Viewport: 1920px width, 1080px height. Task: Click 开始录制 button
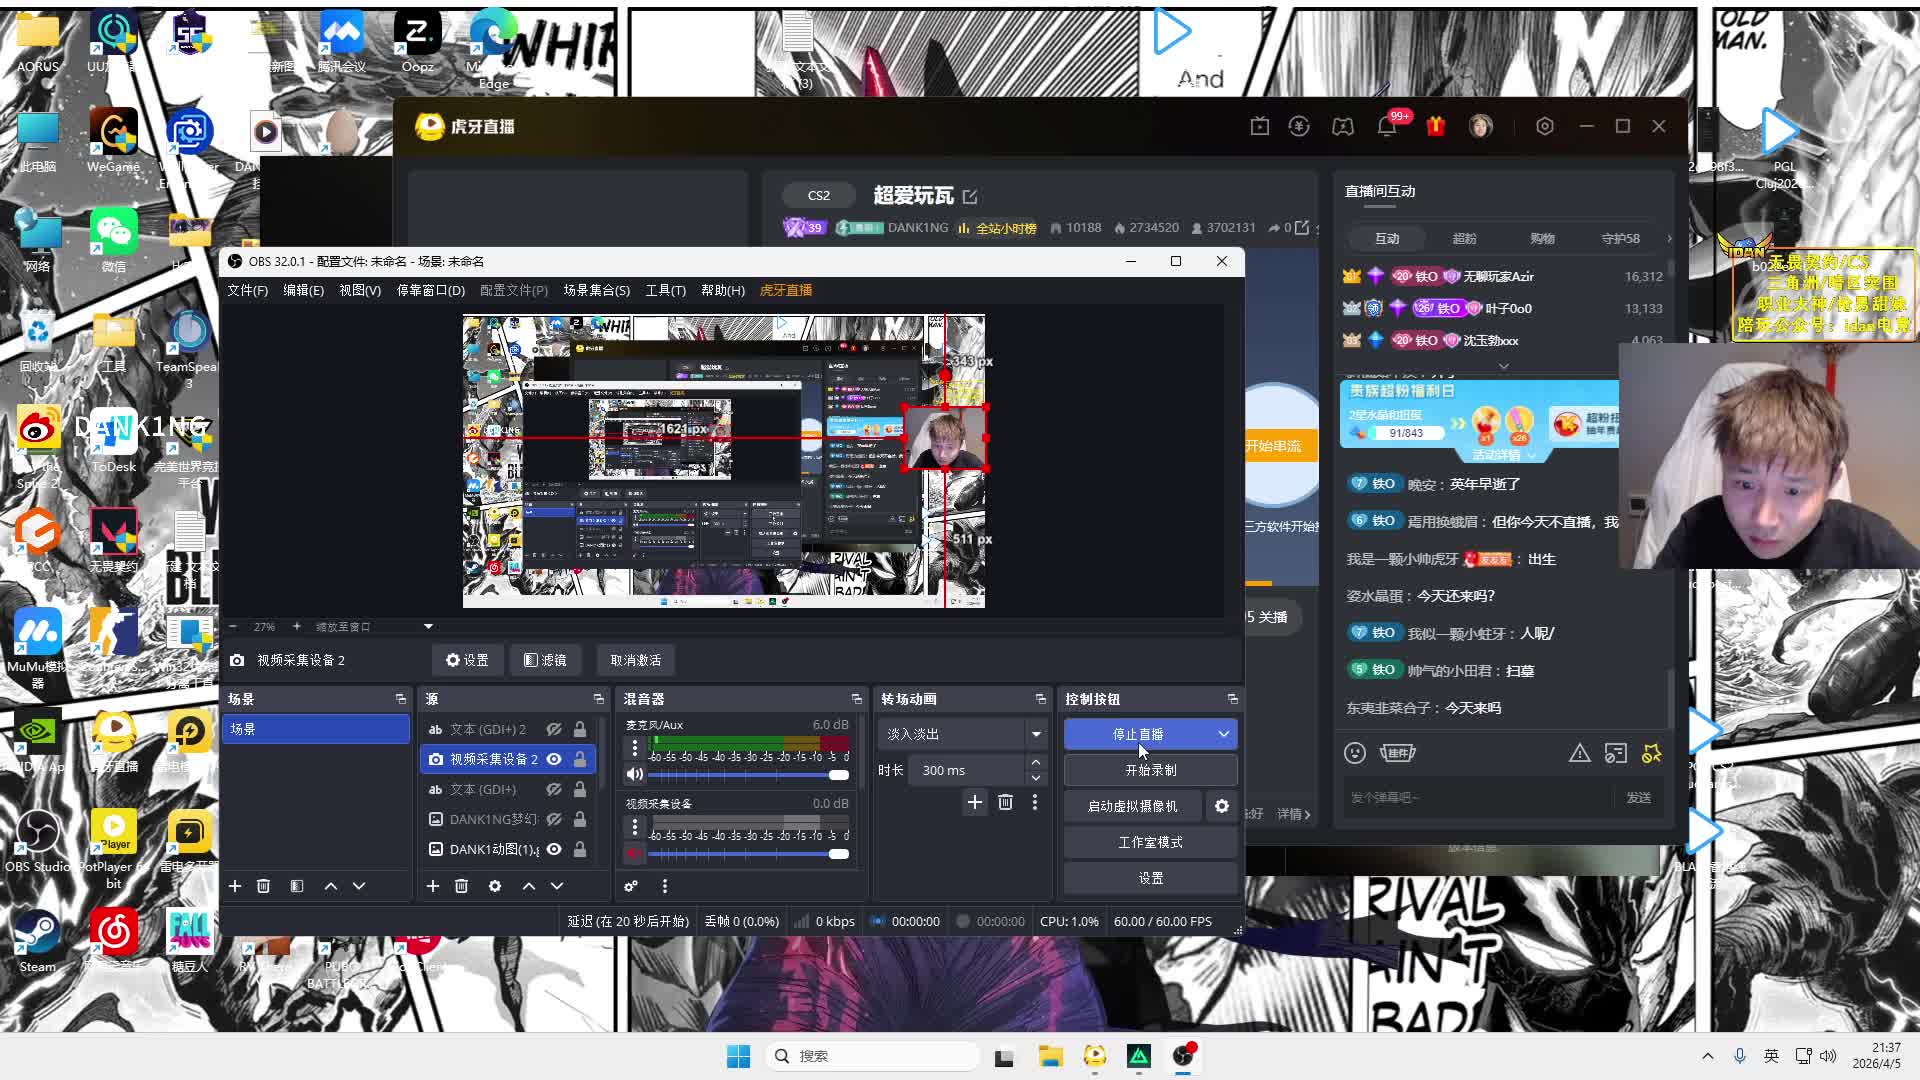point(1150,770)
